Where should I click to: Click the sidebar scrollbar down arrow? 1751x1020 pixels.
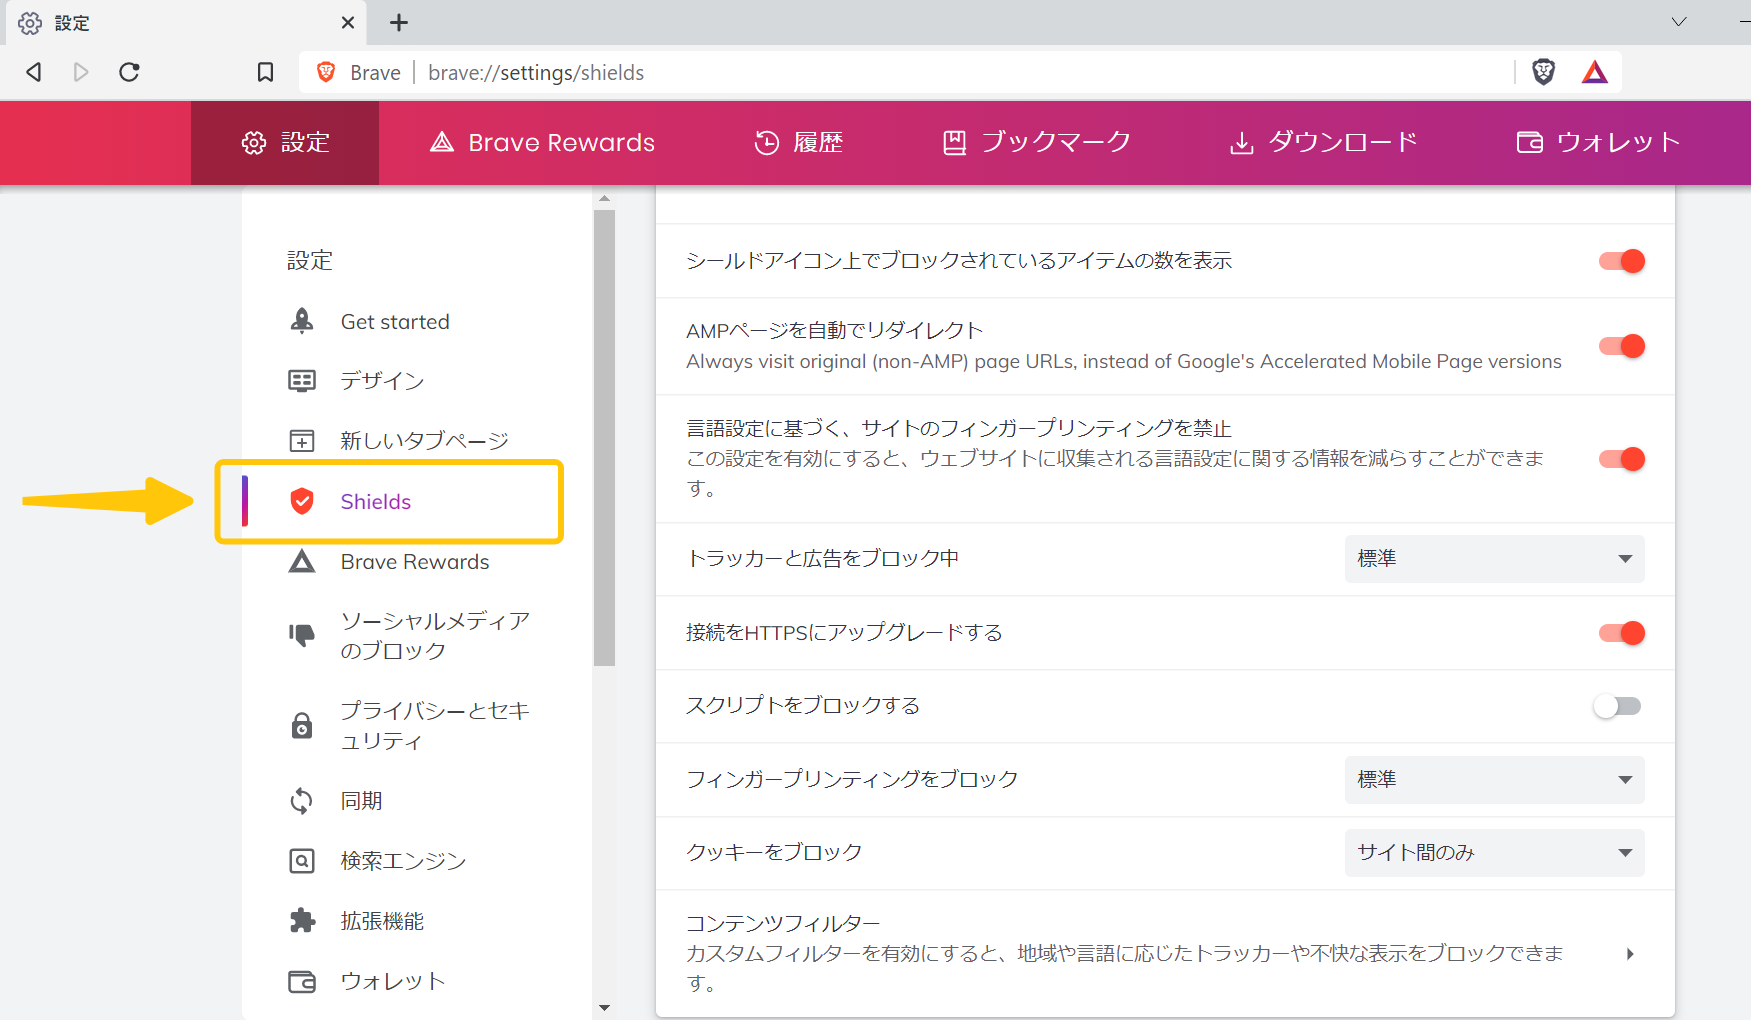604,1008
